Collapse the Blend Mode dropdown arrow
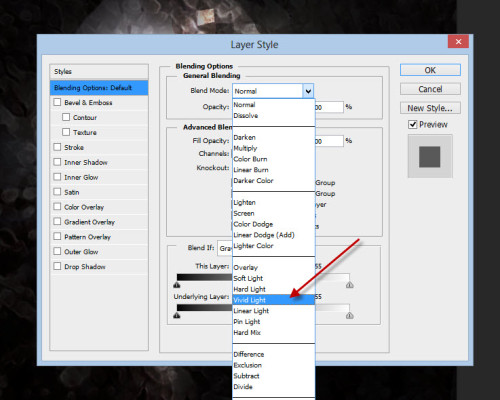500x400 pixels. [308, 91]
